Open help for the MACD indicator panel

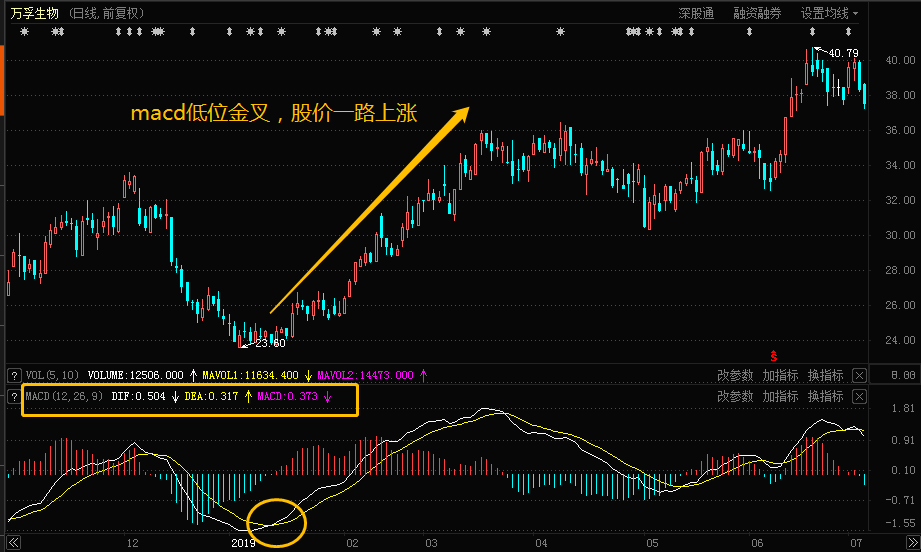tap(14, 396)
